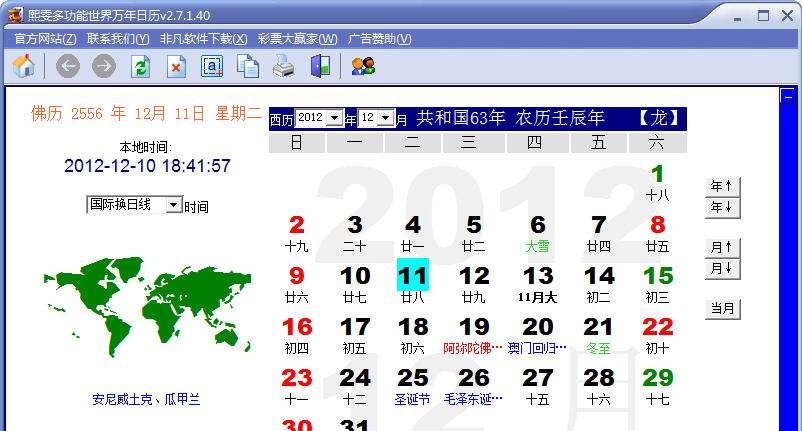Click the Forward arrow toolbar button
The width and height of the screenshot is (802, 431).
coord(104,66)
